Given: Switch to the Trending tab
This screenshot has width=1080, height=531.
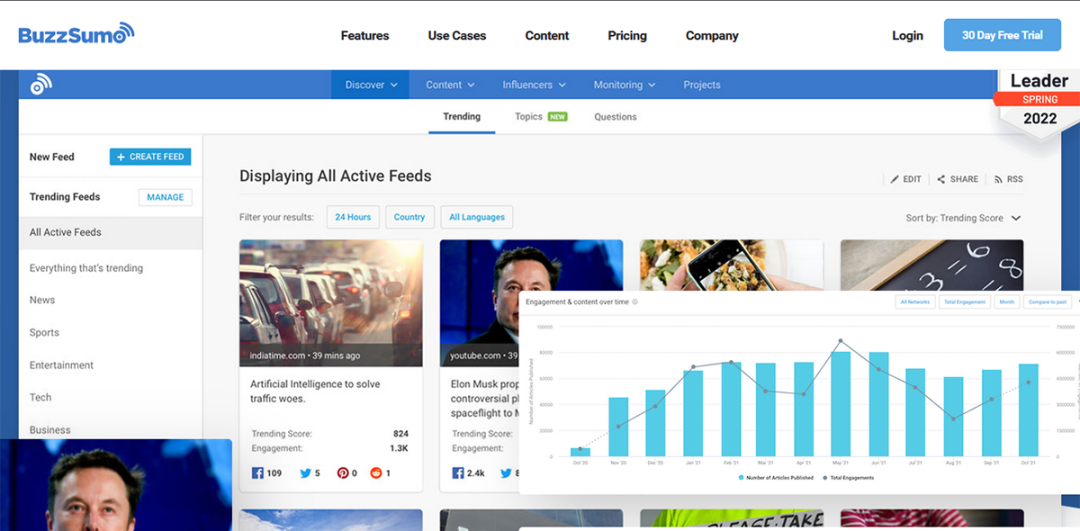Looking at the screenshot, I should point(461,116).
